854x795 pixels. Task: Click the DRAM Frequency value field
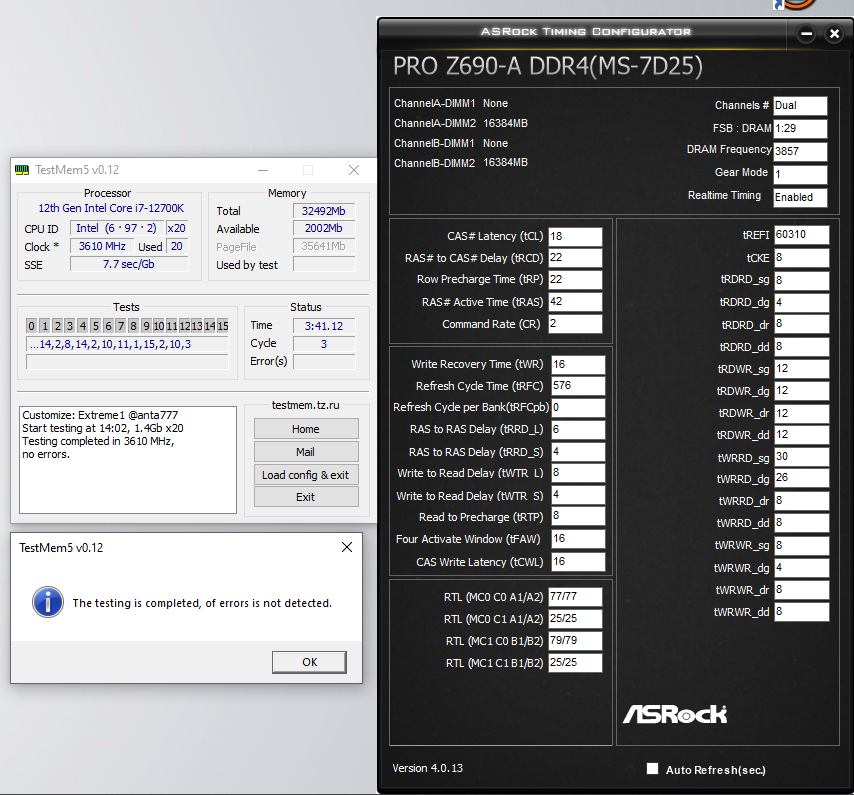pyautogui.click(x=799, y=151)
